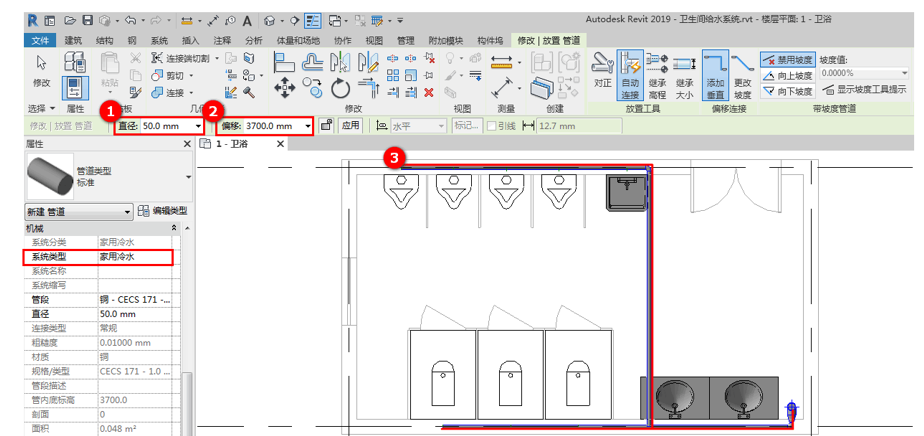Click the 直径 50.0 mm property value
The image size is (924, 436).
click(x=135, y=314)
